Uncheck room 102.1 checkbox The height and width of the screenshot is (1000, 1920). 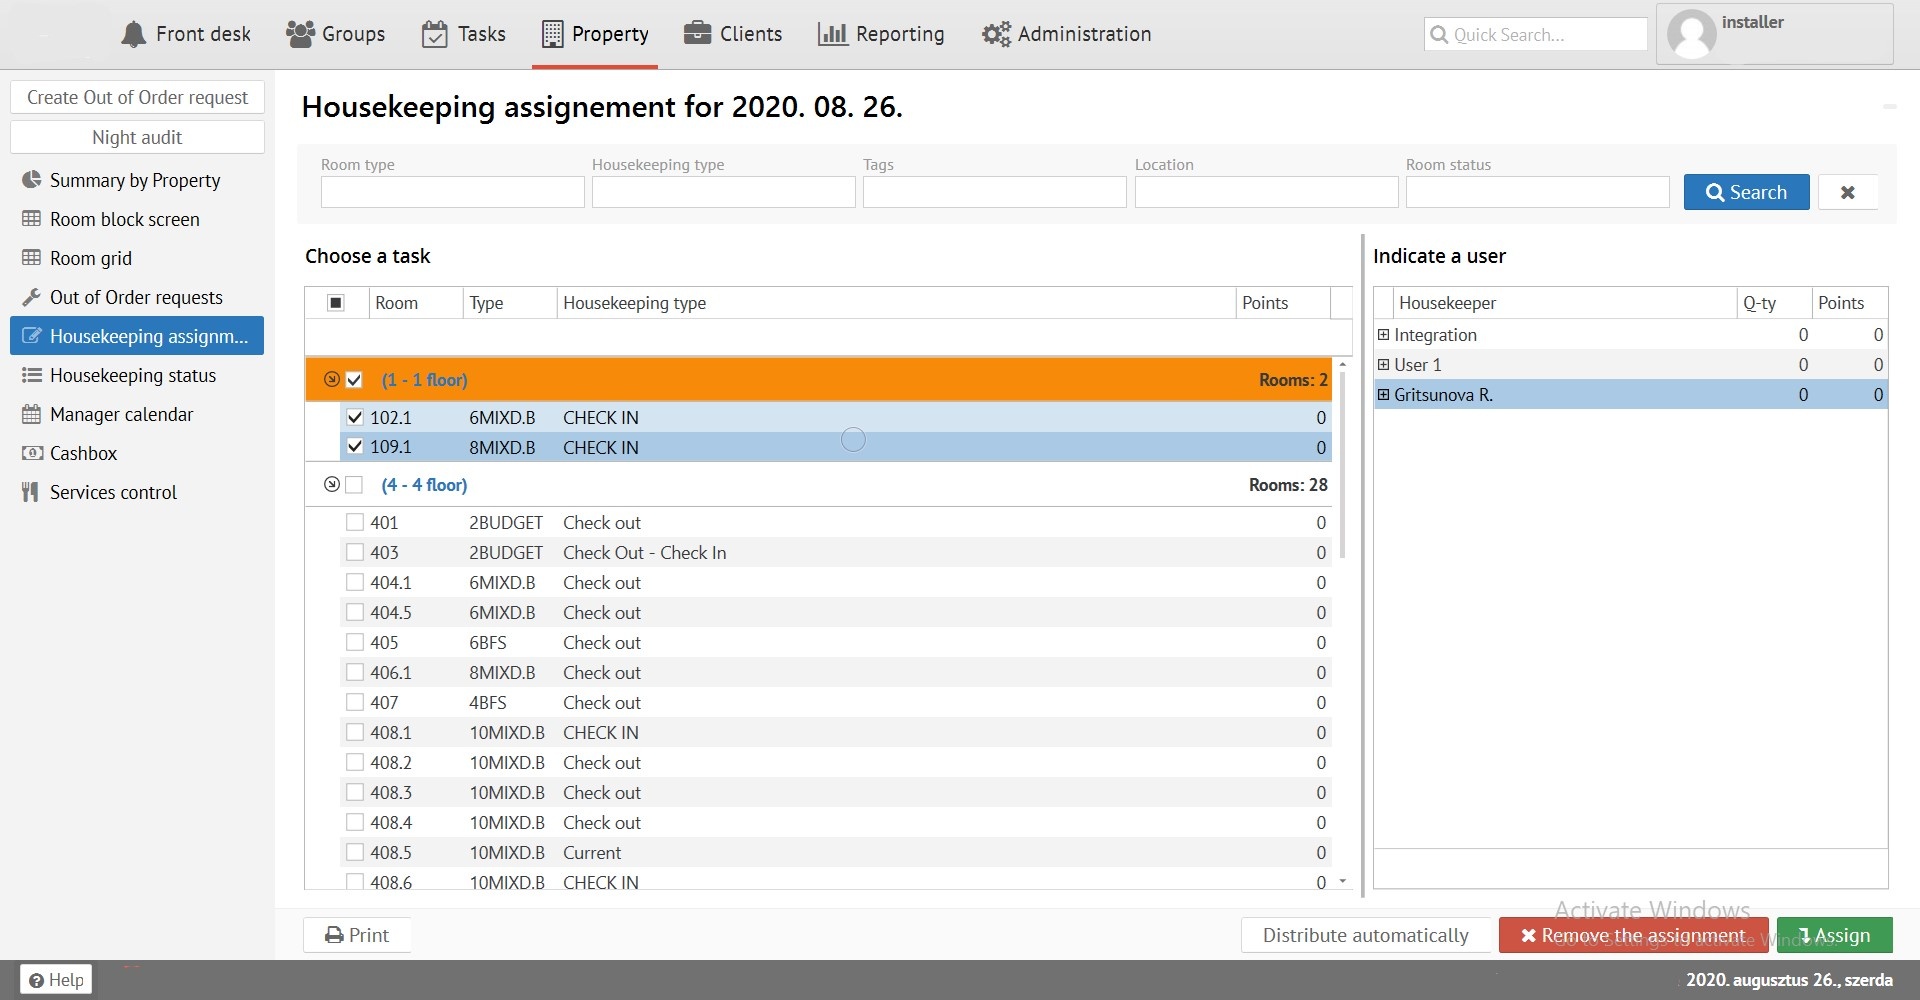point(355,417)
